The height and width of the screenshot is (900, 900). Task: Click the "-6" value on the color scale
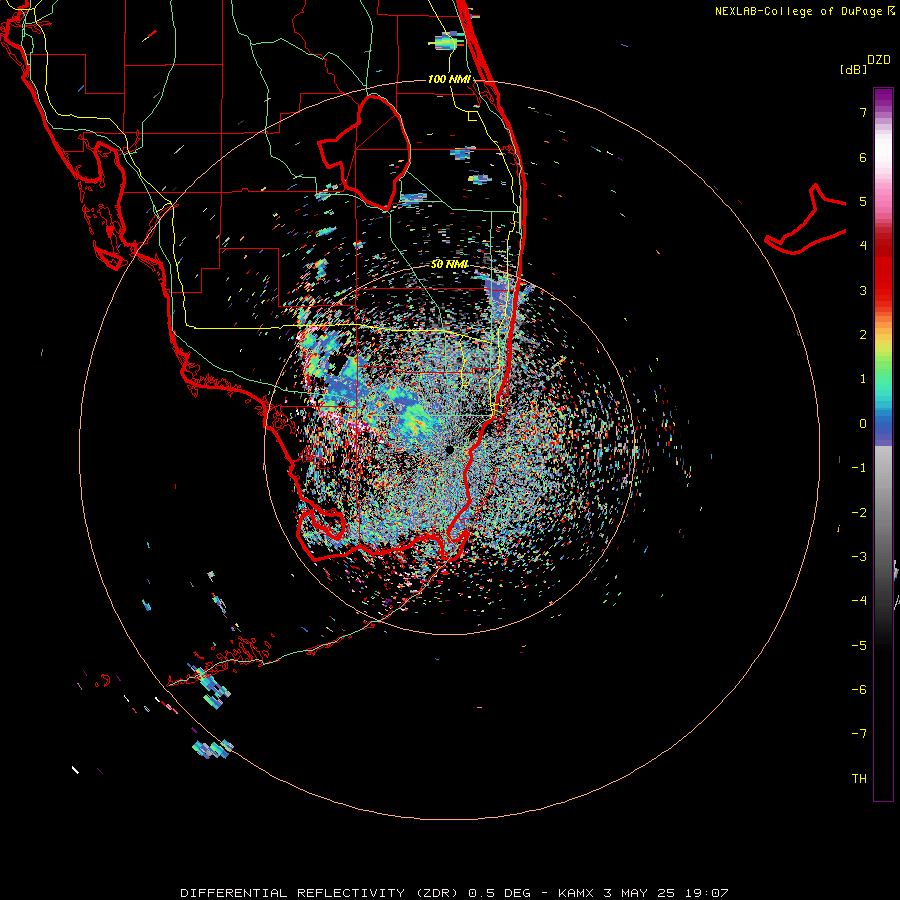pyautogui.click(x=859, y=690)
